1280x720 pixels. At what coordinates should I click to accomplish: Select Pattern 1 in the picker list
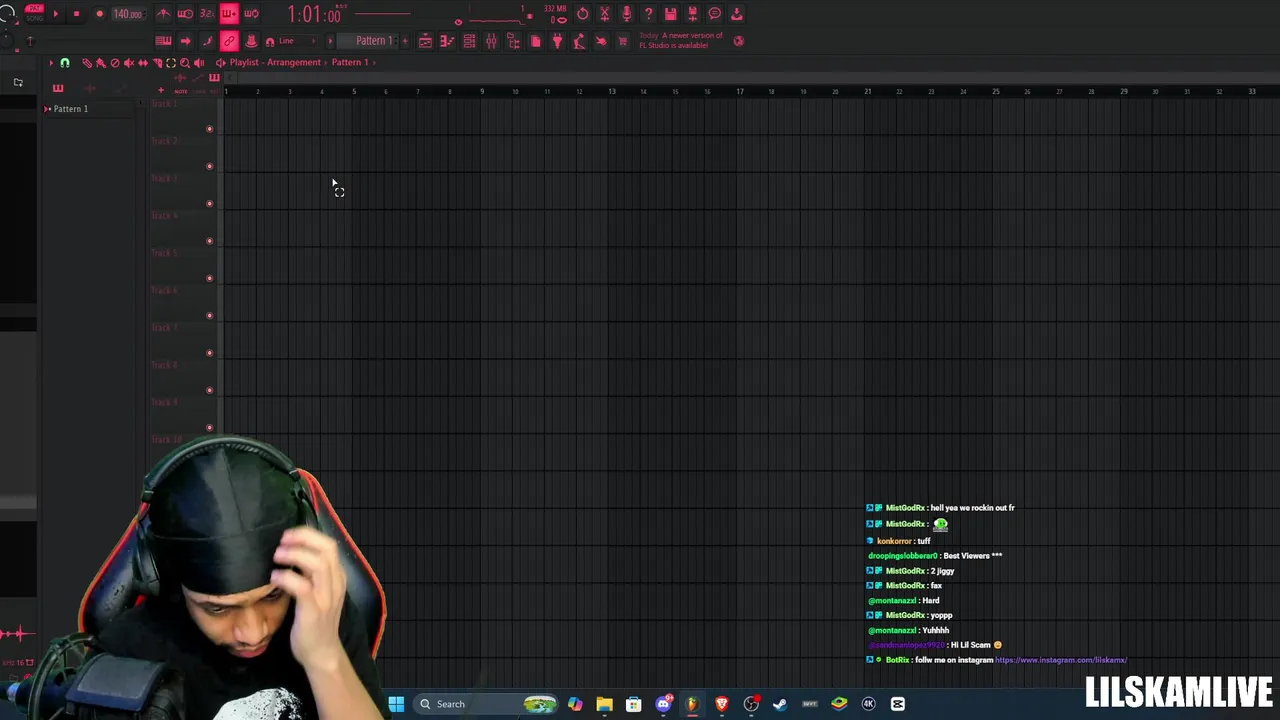click(x=70, y=108)
